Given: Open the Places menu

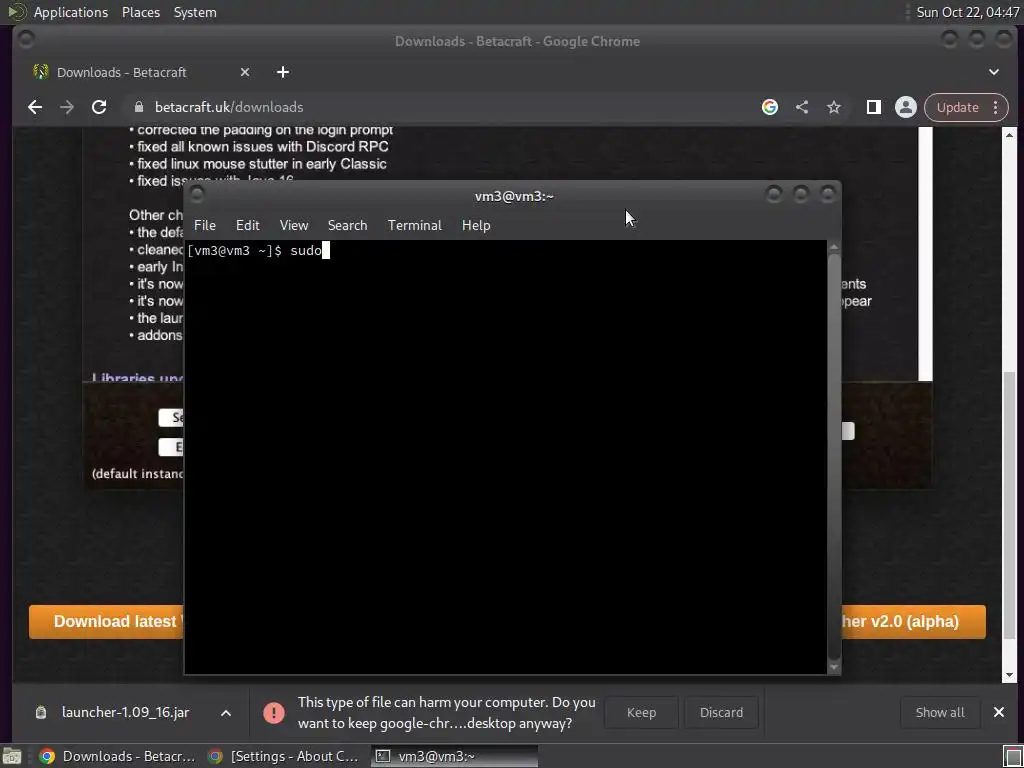Looking at the screenshot, I should click(141, 12).
